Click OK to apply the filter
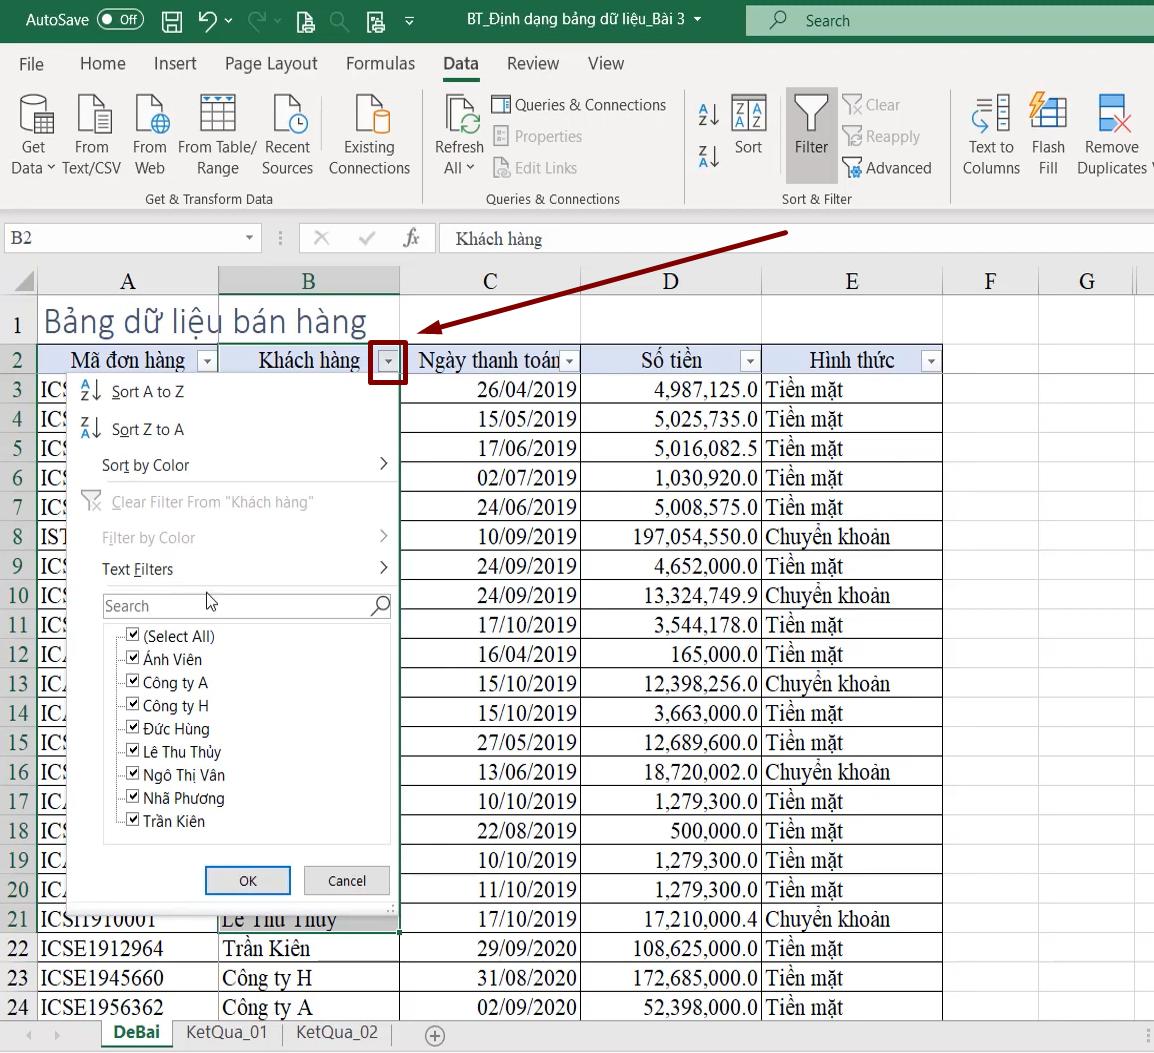 click(x=247, y=881)
